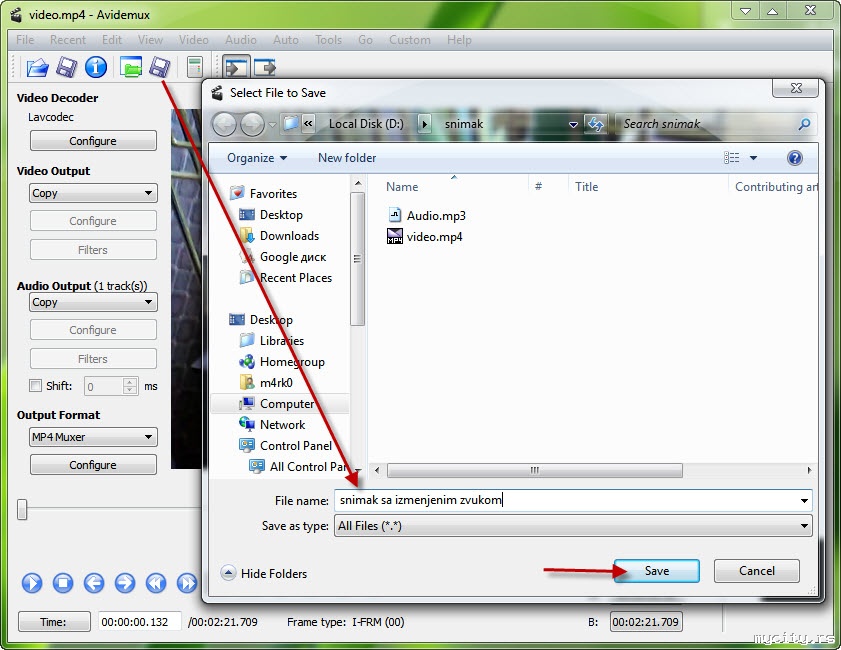Image resolution: width=841 pixels, height=650 pixels.
Task: Open Save as type dropdown
Action: [x=573, y=526]
